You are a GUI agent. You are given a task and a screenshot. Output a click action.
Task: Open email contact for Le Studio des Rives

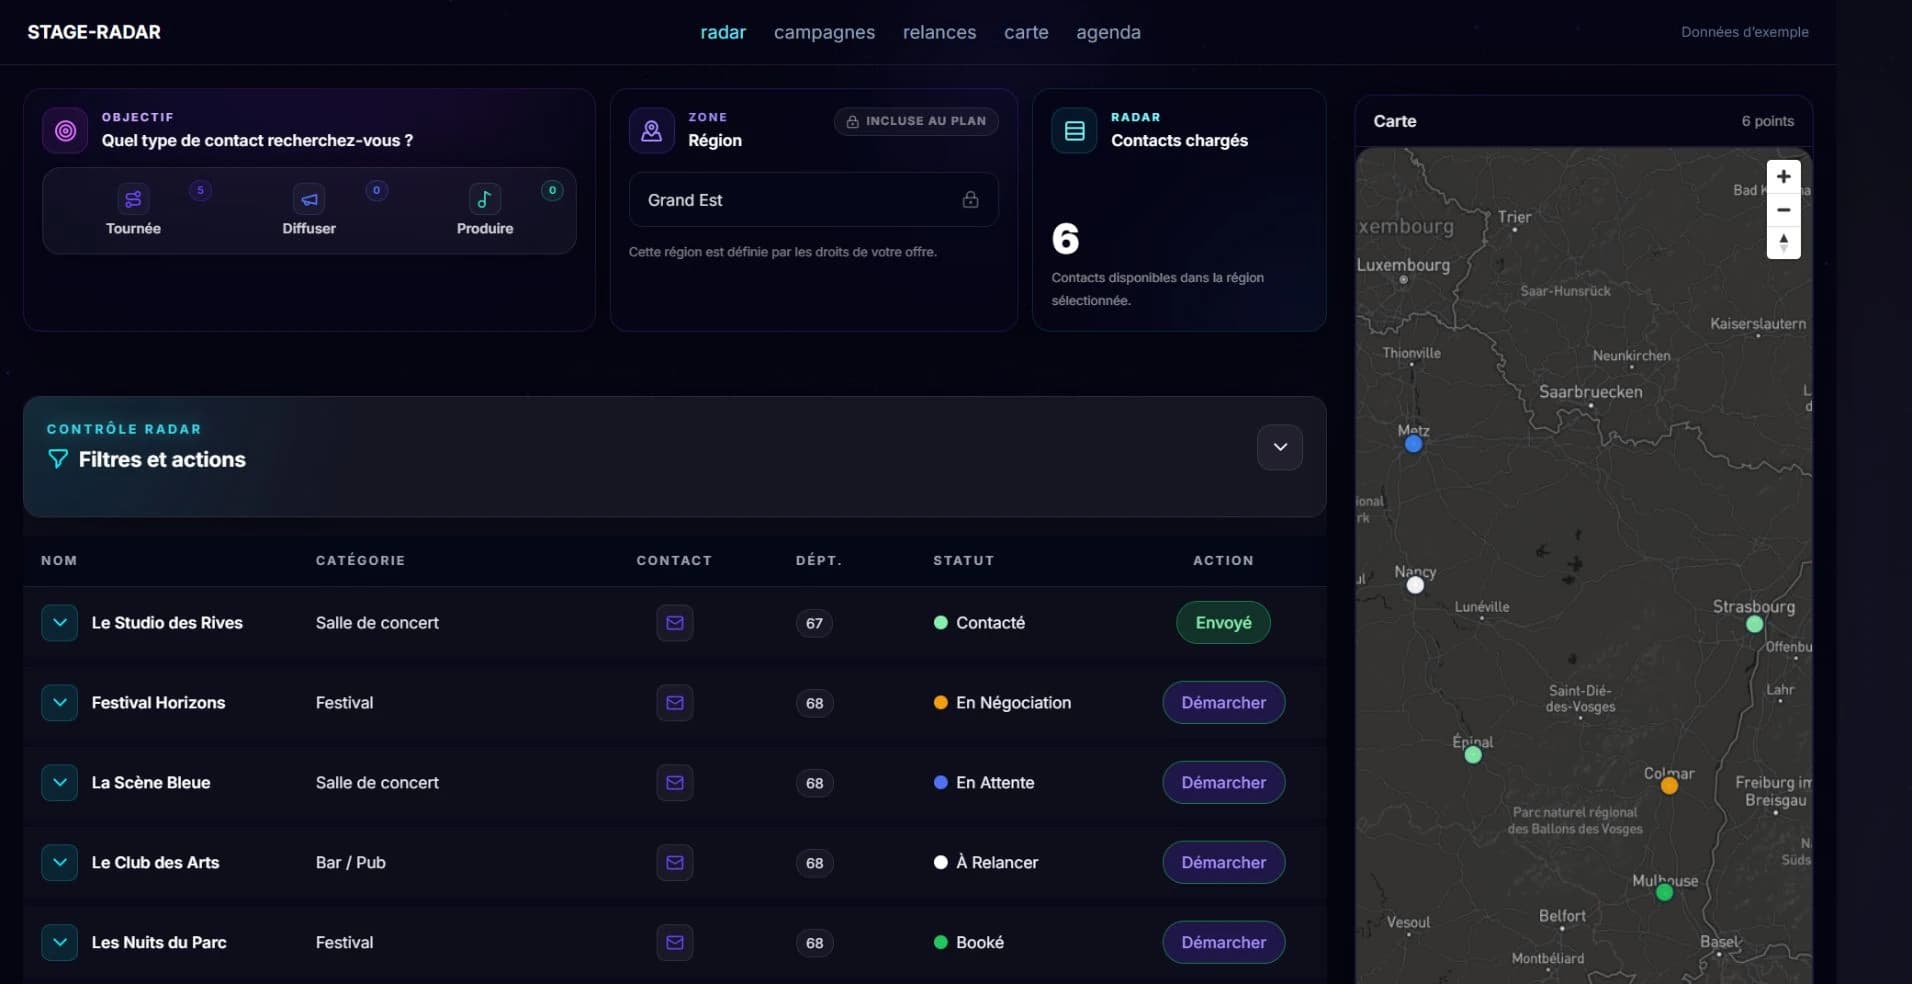pyautogui.click(x=675, y=623)
